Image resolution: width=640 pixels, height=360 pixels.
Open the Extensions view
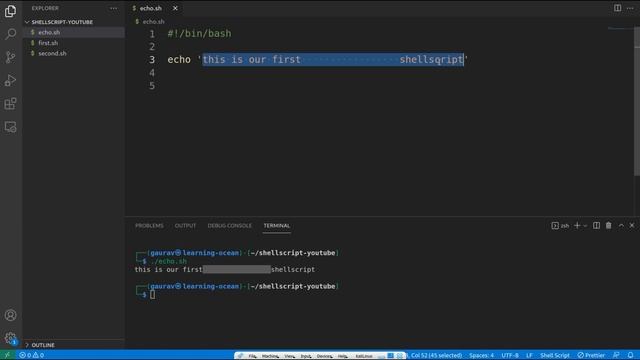(x=11, y=103)
